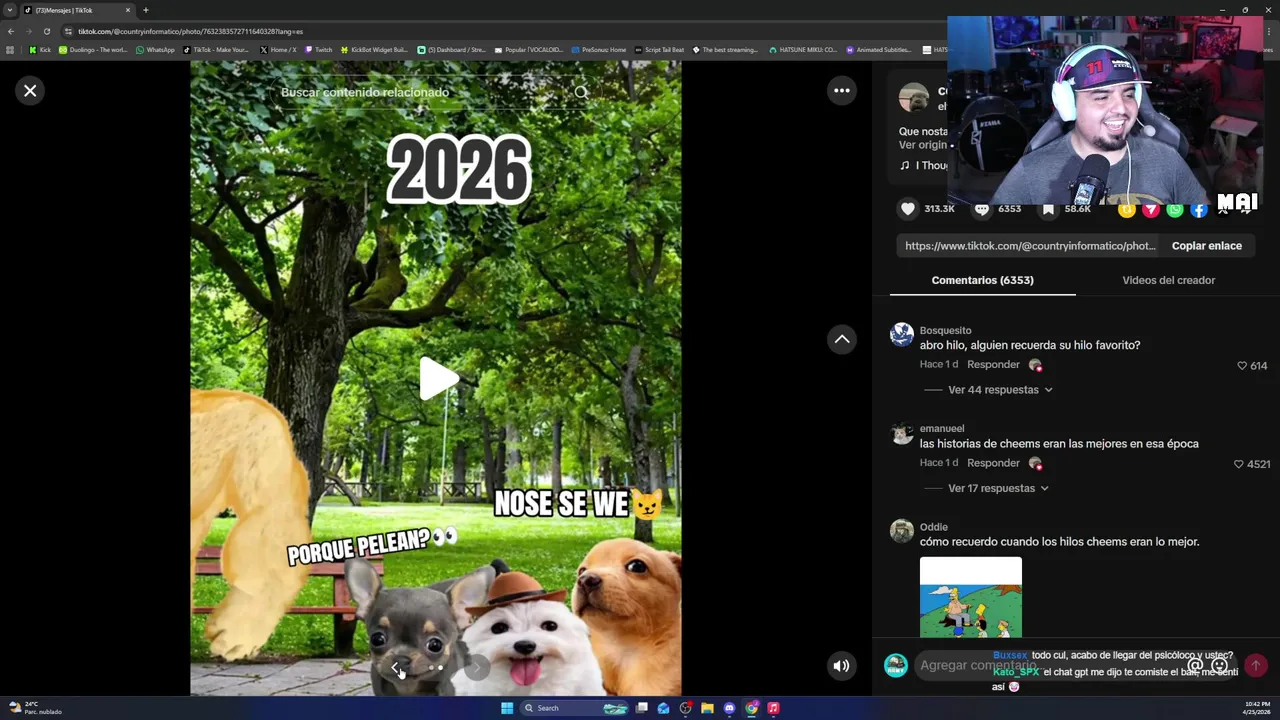Open the 'Script Tail Beat' bookmark

point(659,49)
